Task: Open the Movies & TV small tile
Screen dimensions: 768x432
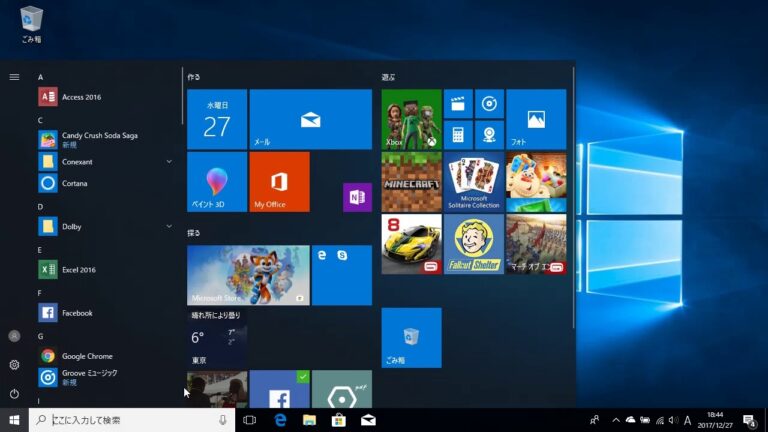Action: [458, 104]
